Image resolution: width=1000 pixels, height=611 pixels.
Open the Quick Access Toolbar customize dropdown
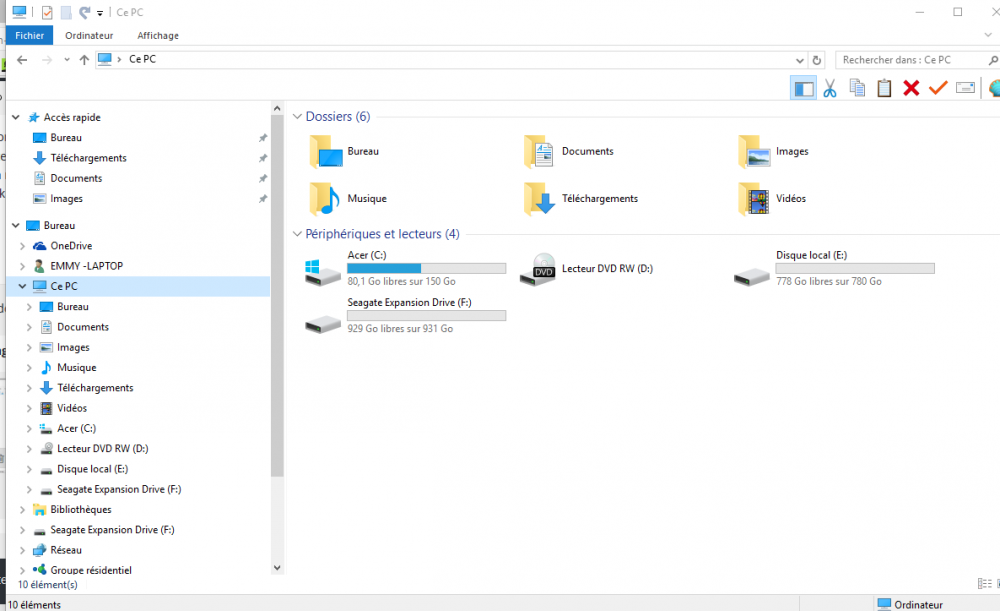tap(99, 13)
